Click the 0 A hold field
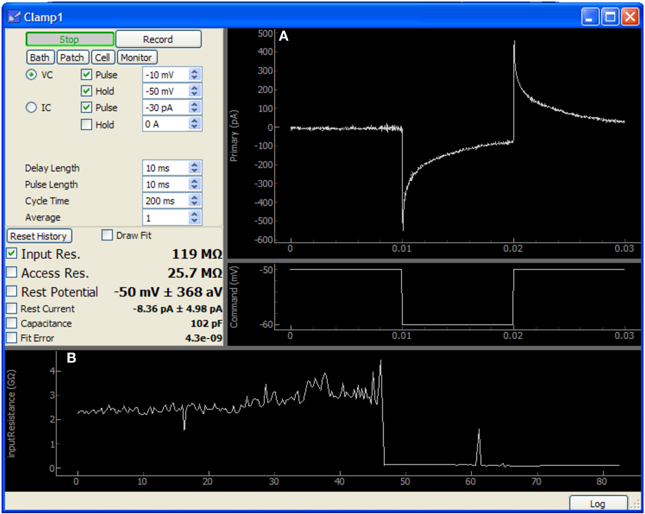Screen dimensions: 645x514 click(x=165, y=124)
